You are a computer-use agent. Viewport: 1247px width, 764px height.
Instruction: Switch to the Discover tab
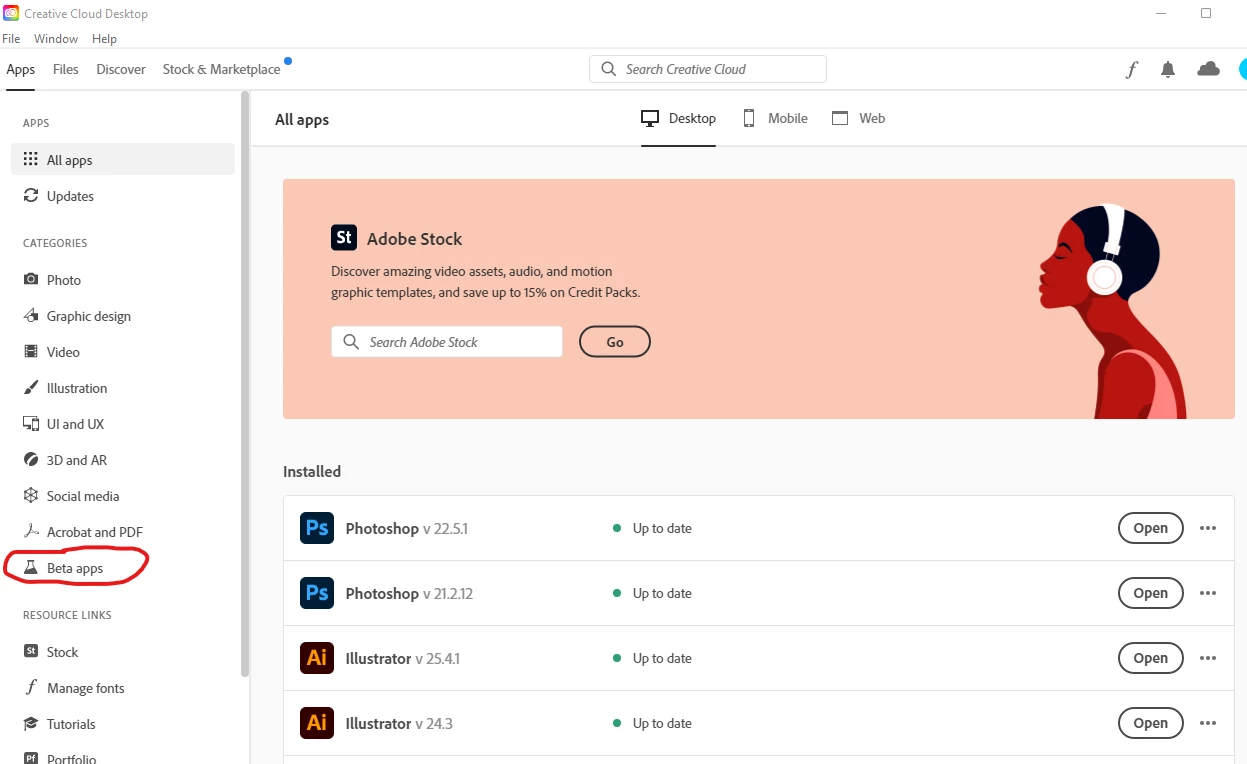click(121, 69)
